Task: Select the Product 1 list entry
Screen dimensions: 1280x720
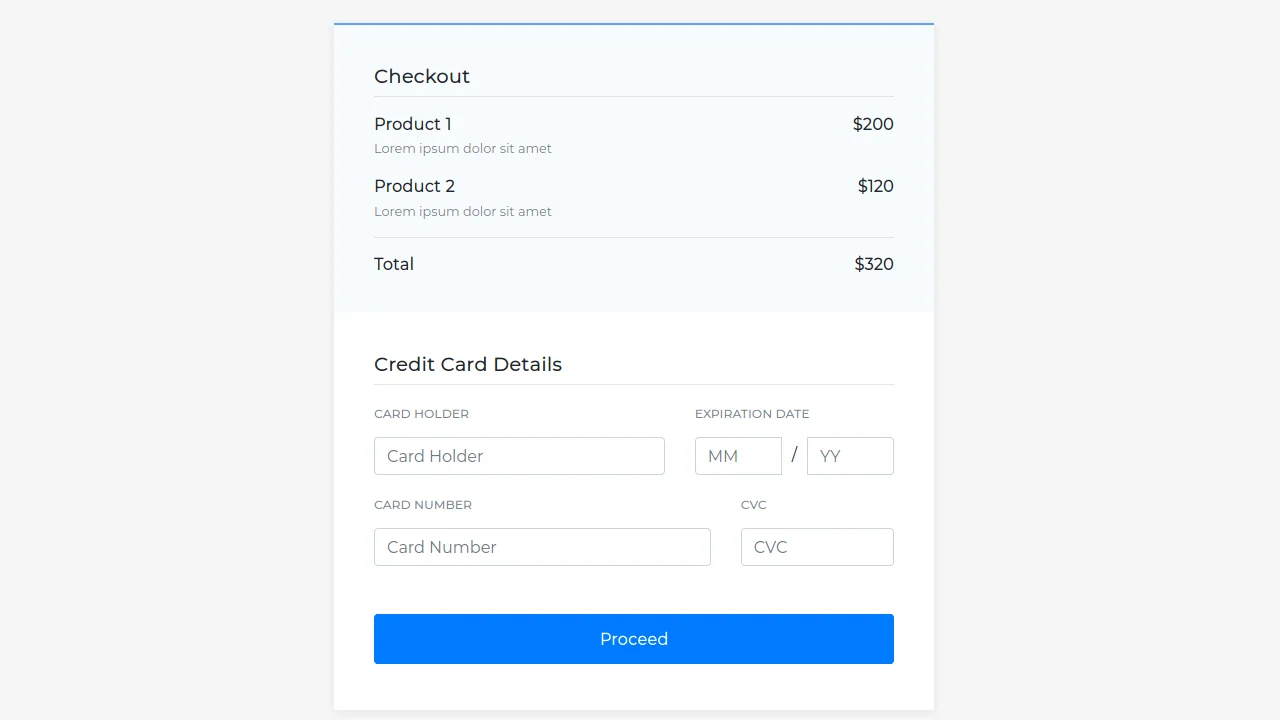Action: [x=413, y=124]
